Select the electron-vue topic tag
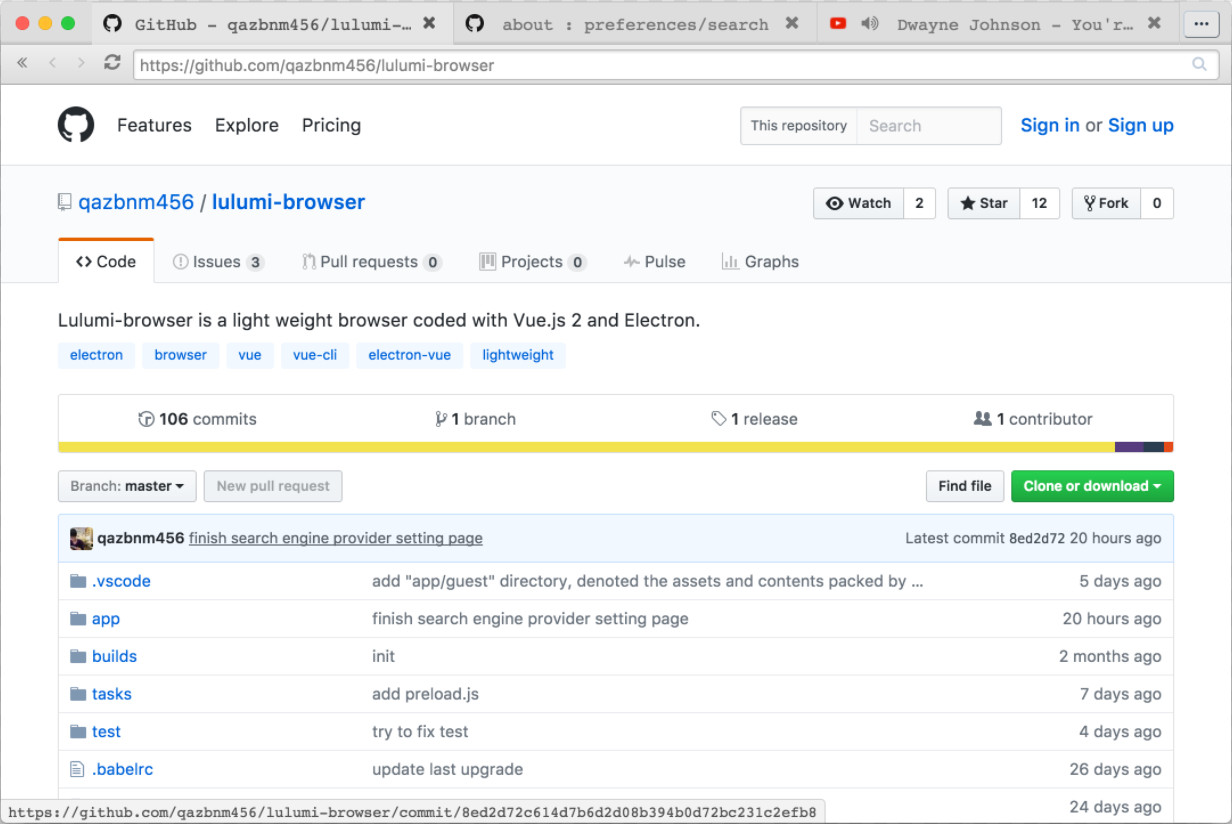The image size is (1232, 824). click(409, 355)
